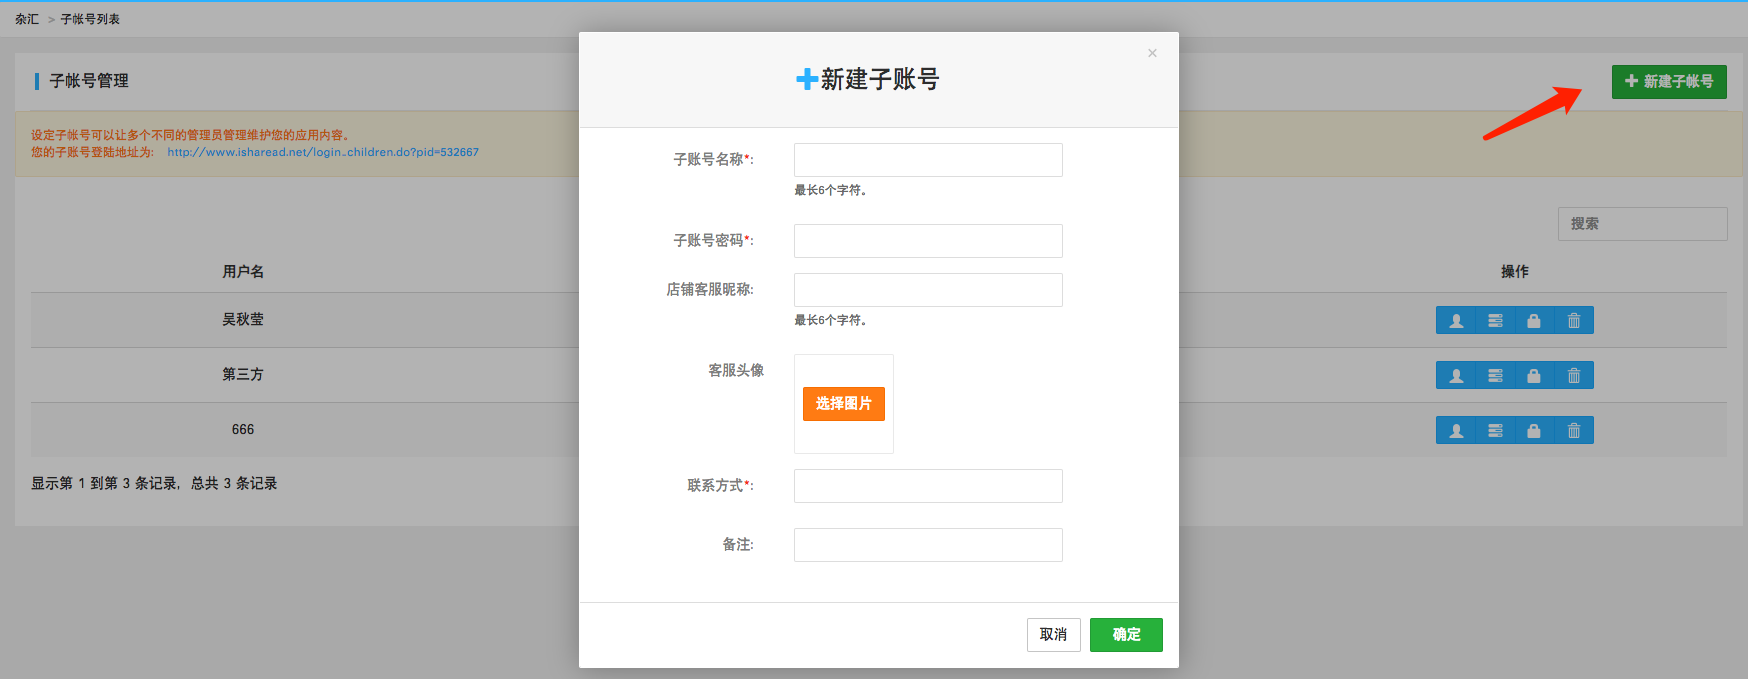
Task: Focus the 子账号密码 field
Action: pos(927,241)
